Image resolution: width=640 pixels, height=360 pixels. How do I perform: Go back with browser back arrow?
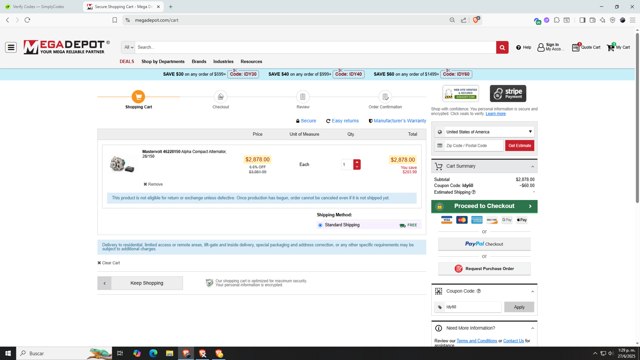pyautogui.click(x=7, y=20)
